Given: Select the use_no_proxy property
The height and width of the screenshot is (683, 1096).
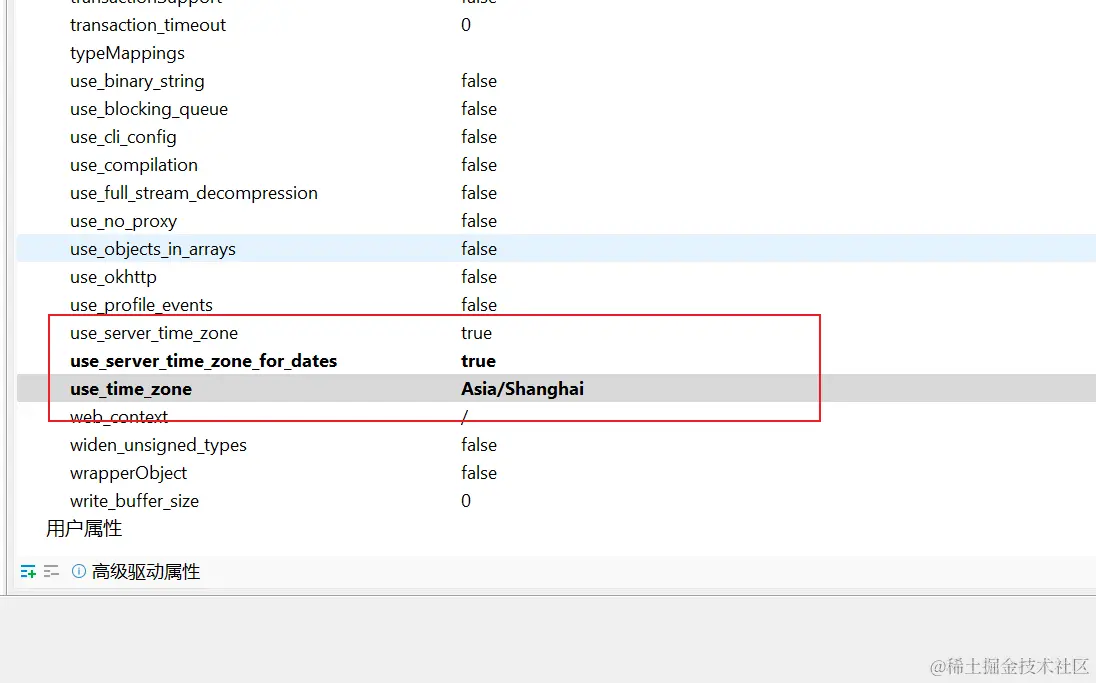Looking at the screenshot, I should (x=123, y=221).
